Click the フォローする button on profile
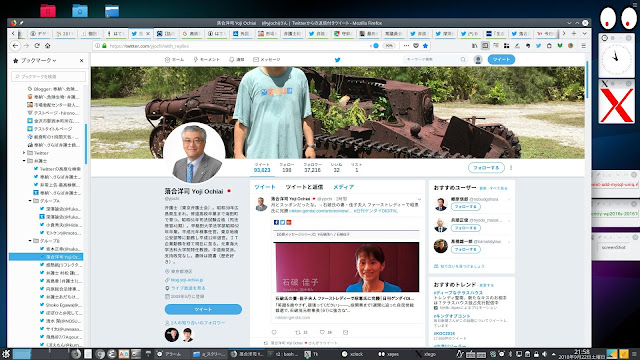This screenshot has width=640, height=360. (486, 167)
